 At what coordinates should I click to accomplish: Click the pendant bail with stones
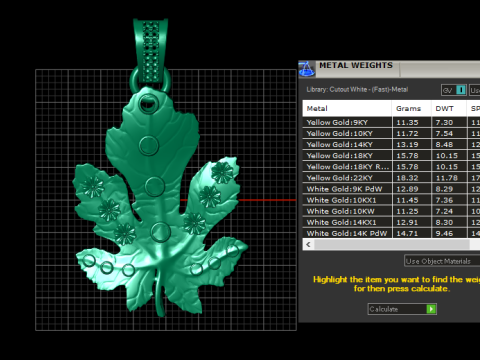coord(151,50)
